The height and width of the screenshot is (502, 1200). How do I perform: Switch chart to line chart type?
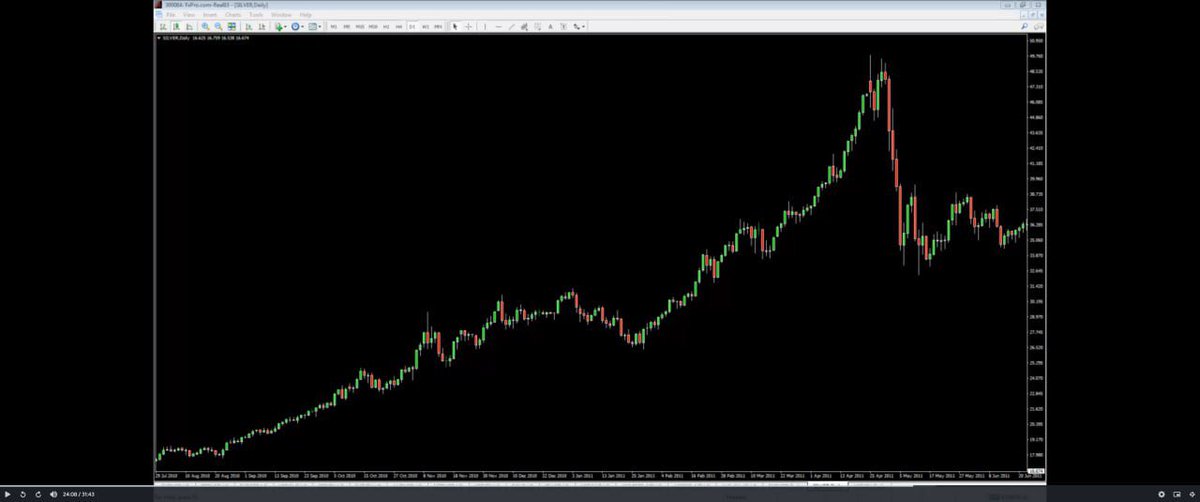click(x=189, y=27)
